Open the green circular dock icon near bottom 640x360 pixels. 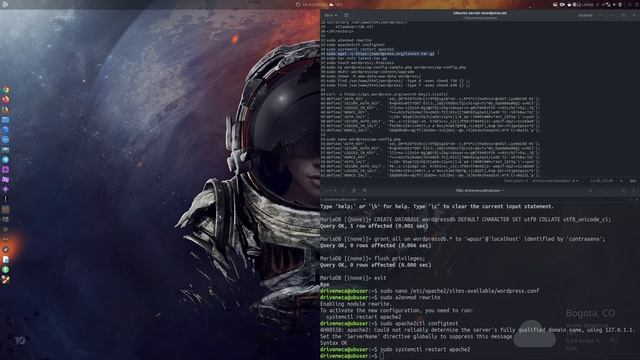click(x=6, y=269)
